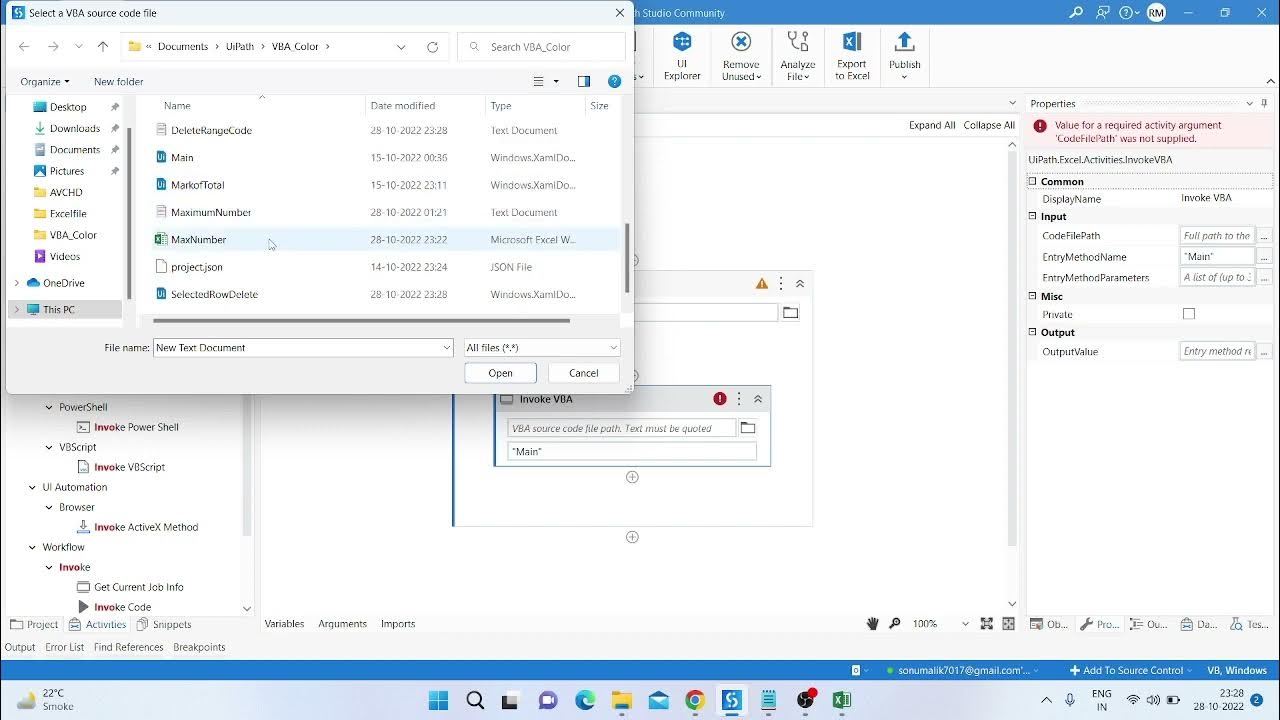Collapse the Input section in Properties

[1033, 216]
